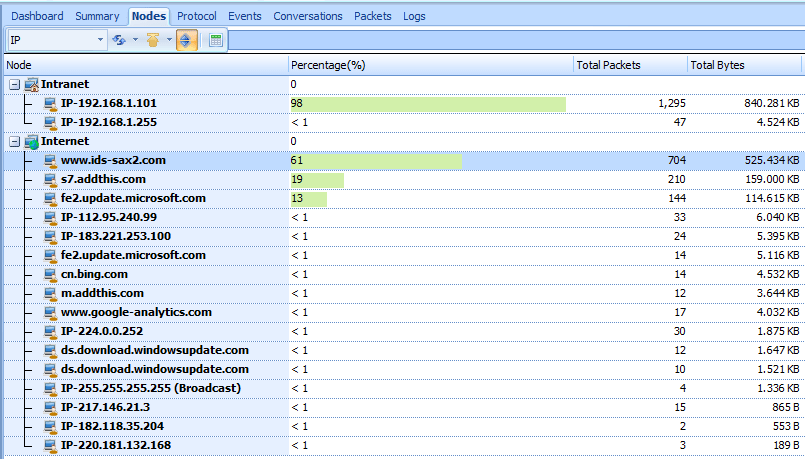Select node IP-220.181.132.168
The width and height of the screenshot is (805, 459).
pos(116,445)
